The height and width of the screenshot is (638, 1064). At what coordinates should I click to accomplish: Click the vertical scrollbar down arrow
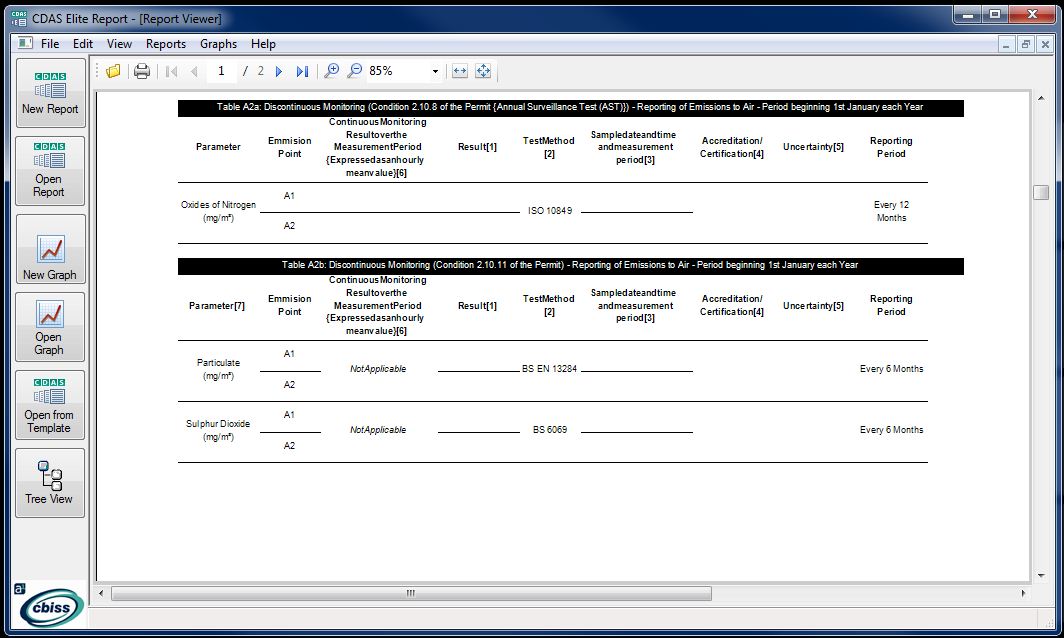[1041, 576]
